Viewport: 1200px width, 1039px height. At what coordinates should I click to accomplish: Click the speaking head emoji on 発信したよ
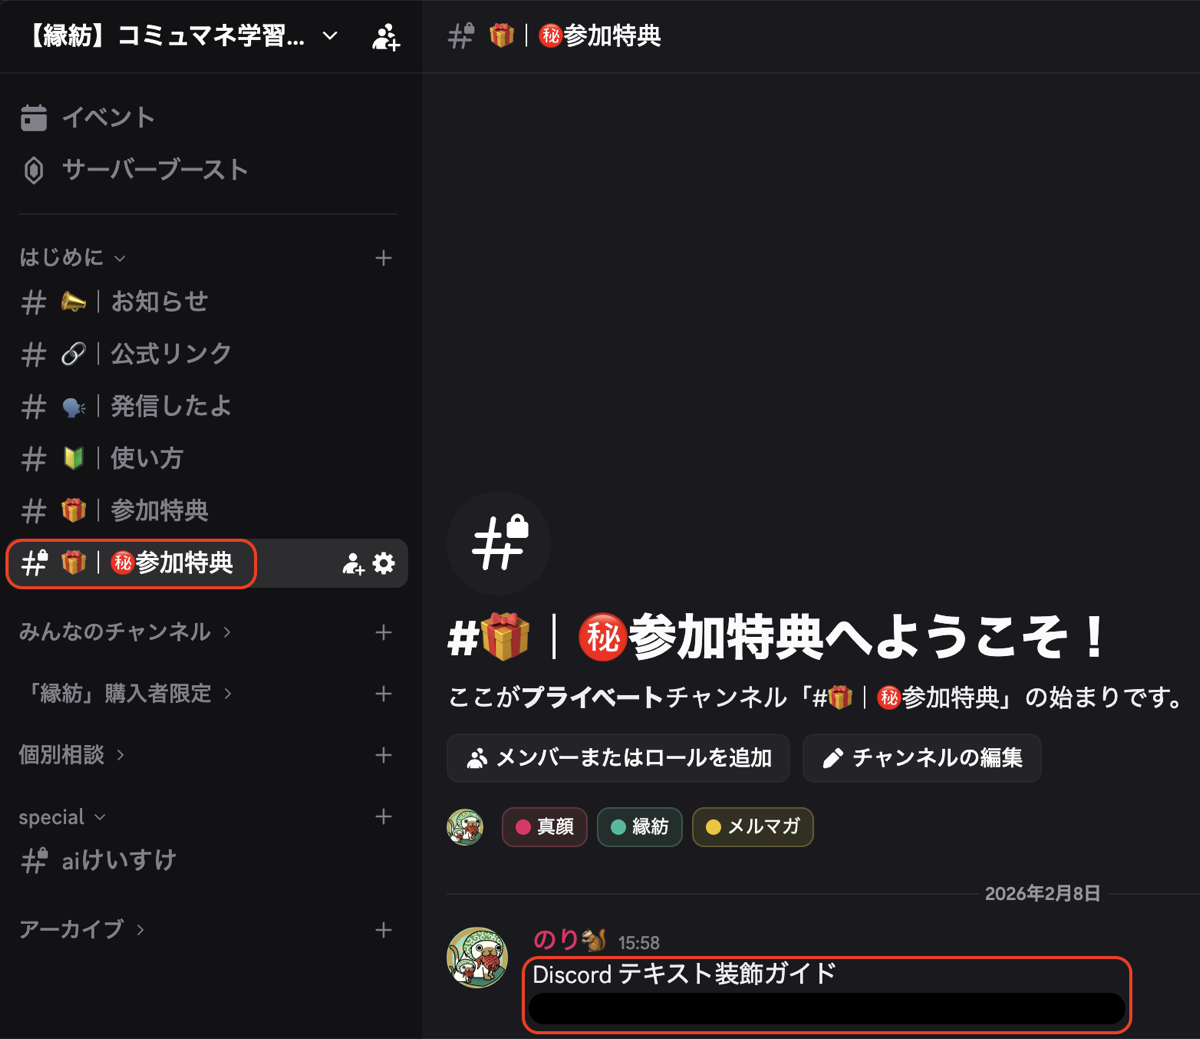coord(73,407)
